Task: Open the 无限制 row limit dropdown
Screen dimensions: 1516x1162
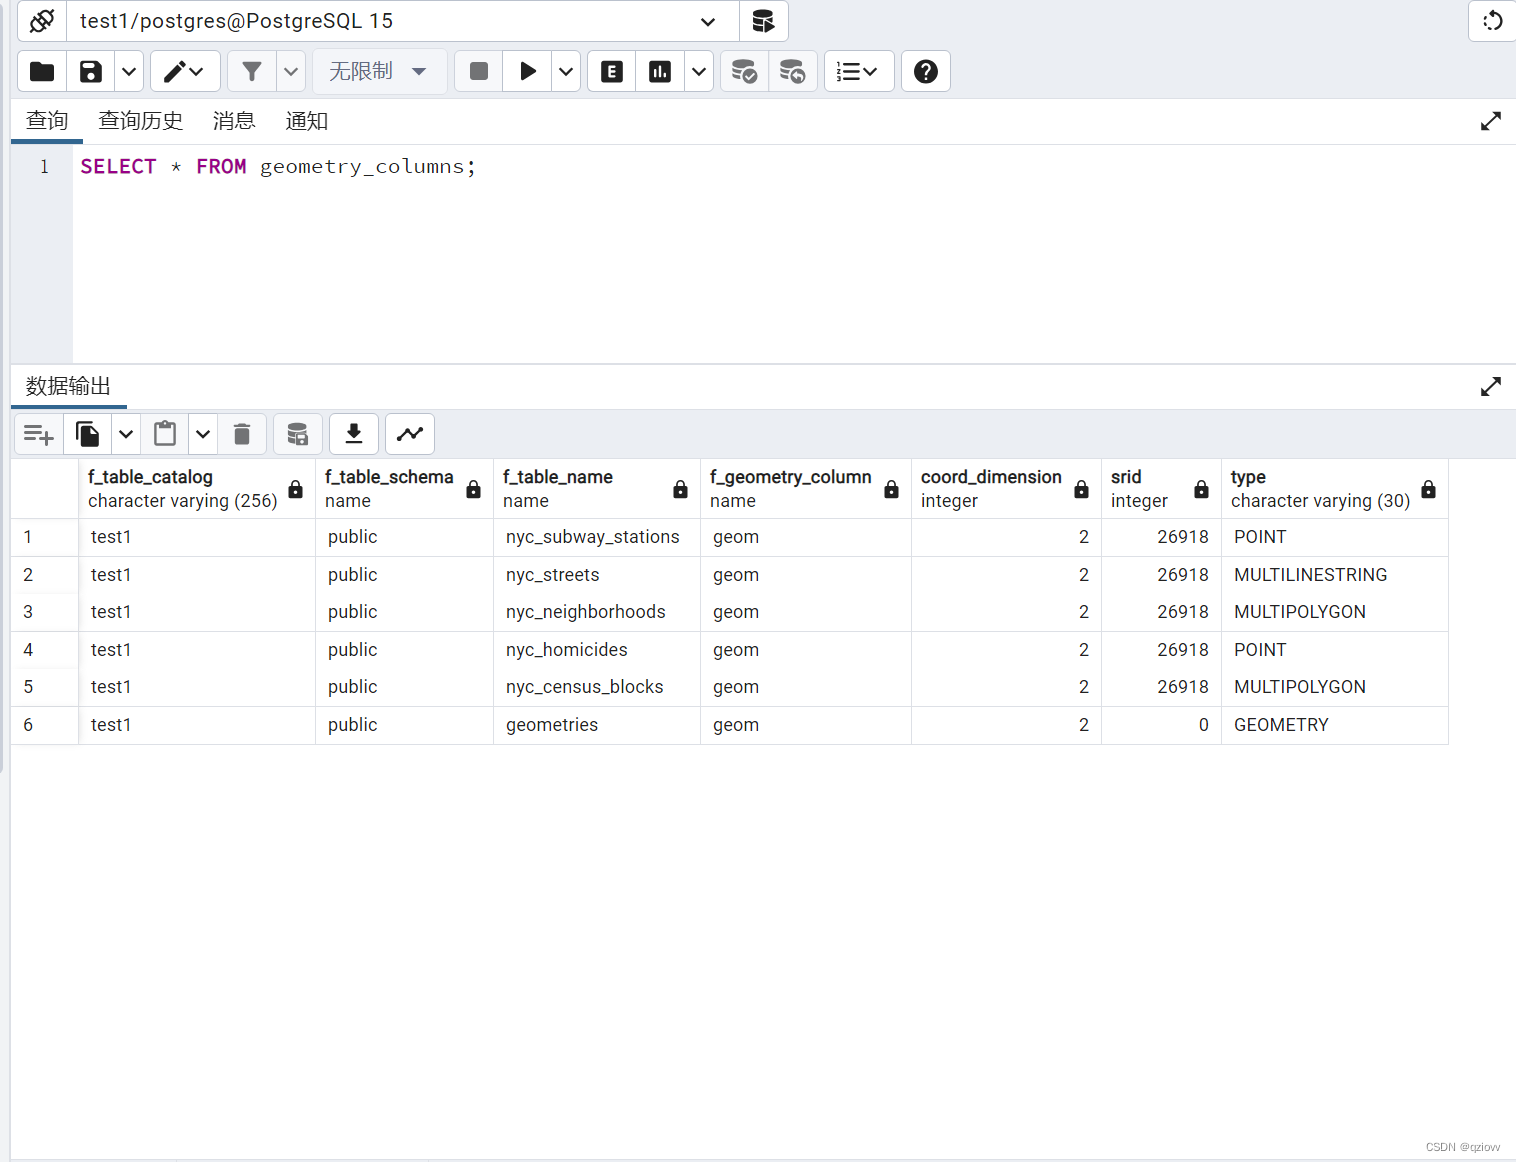Action: [380, 71]
